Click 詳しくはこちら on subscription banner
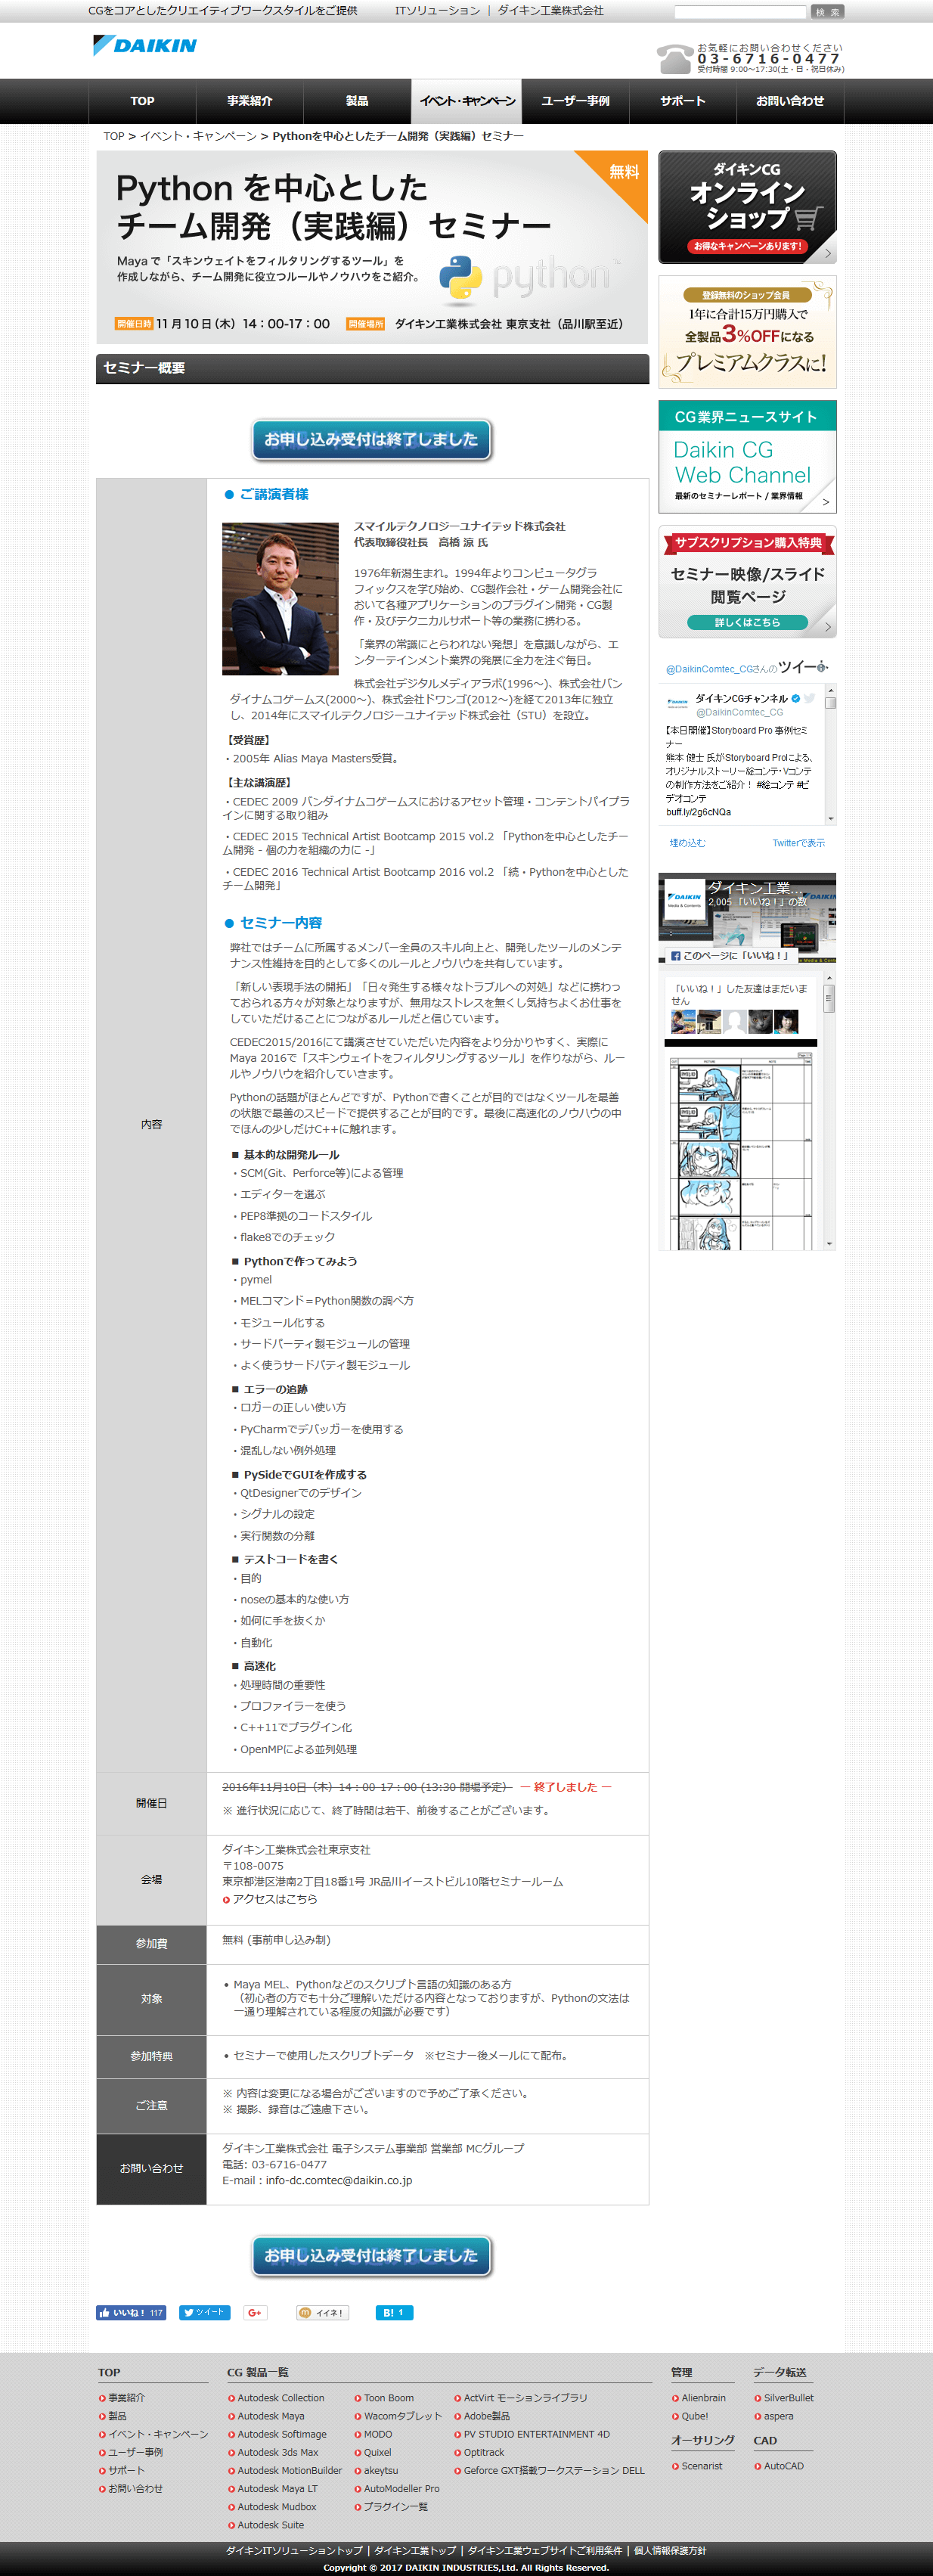The width and height of the screenshot is (933, 2576). [x=747, y=622]
